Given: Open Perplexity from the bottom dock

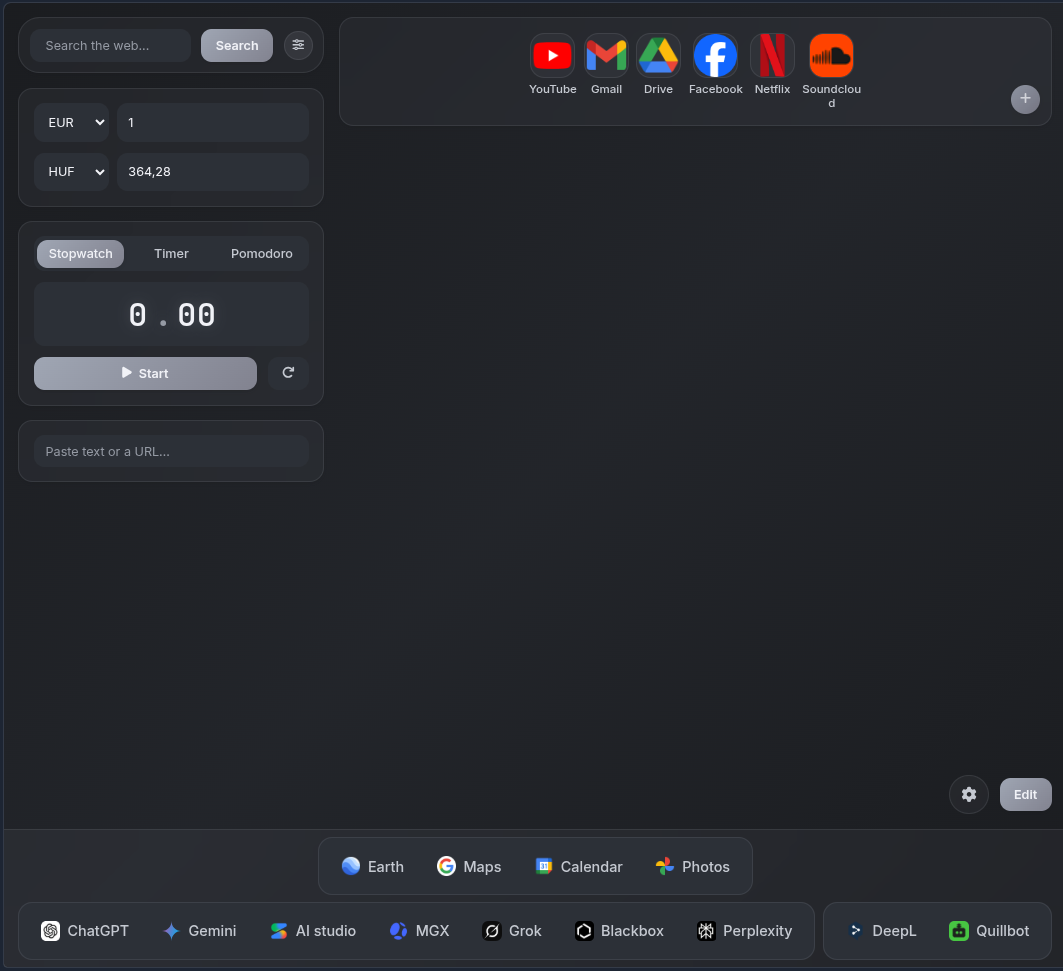Looking at the screenshot, I should 744,931.
